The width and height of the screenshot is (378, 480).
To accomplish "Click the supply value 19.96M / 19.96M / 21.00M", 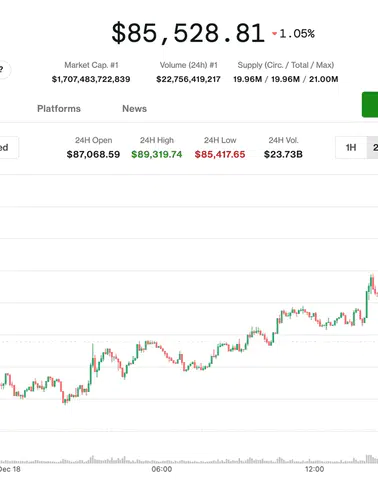I will 286,79.
